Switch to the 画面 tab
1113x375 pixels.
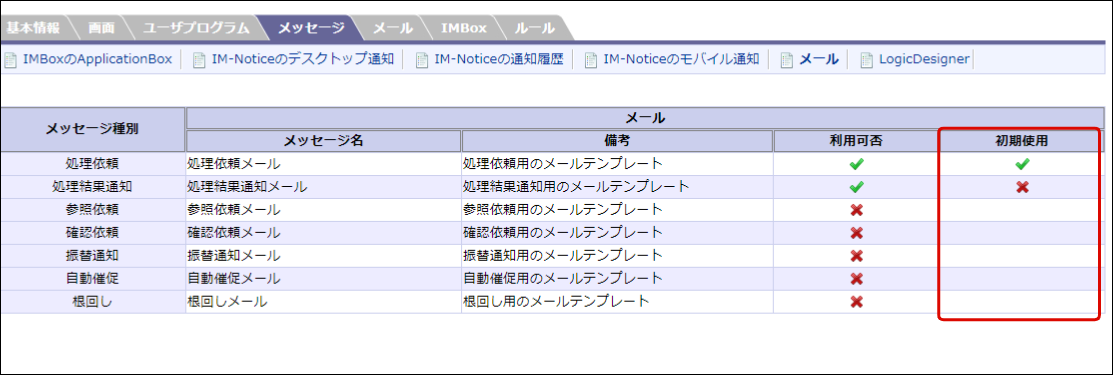tap(103, 28)
